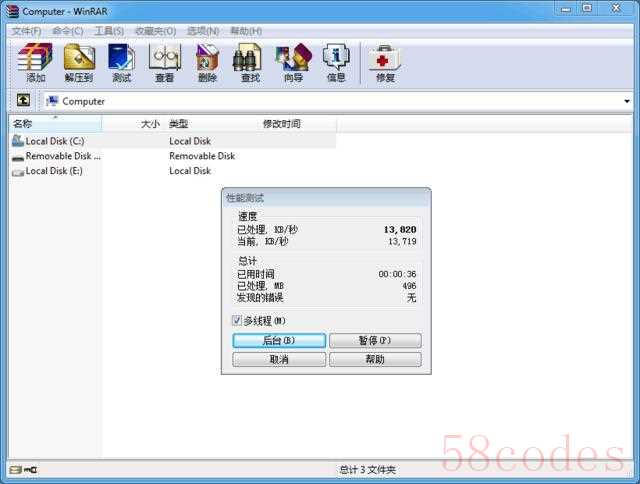Image resolution: width=640 pixels, height=484 pixels.
Task: Click the Info (信息) toolbar icon
Action: pos(336,63)
